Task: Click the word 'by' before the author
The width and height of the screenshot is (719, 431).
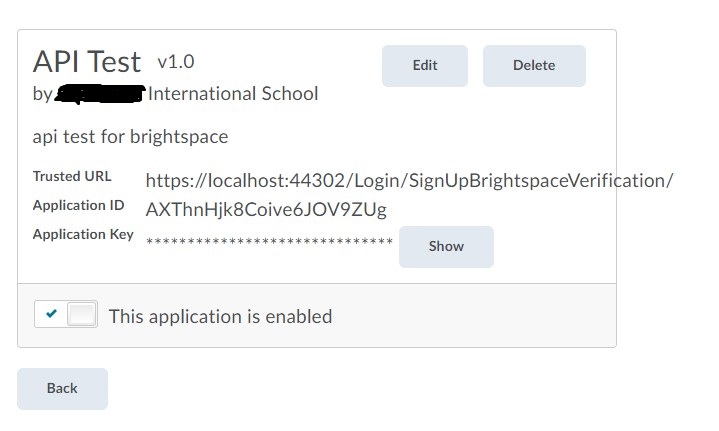Action: [x=43, y=94]
